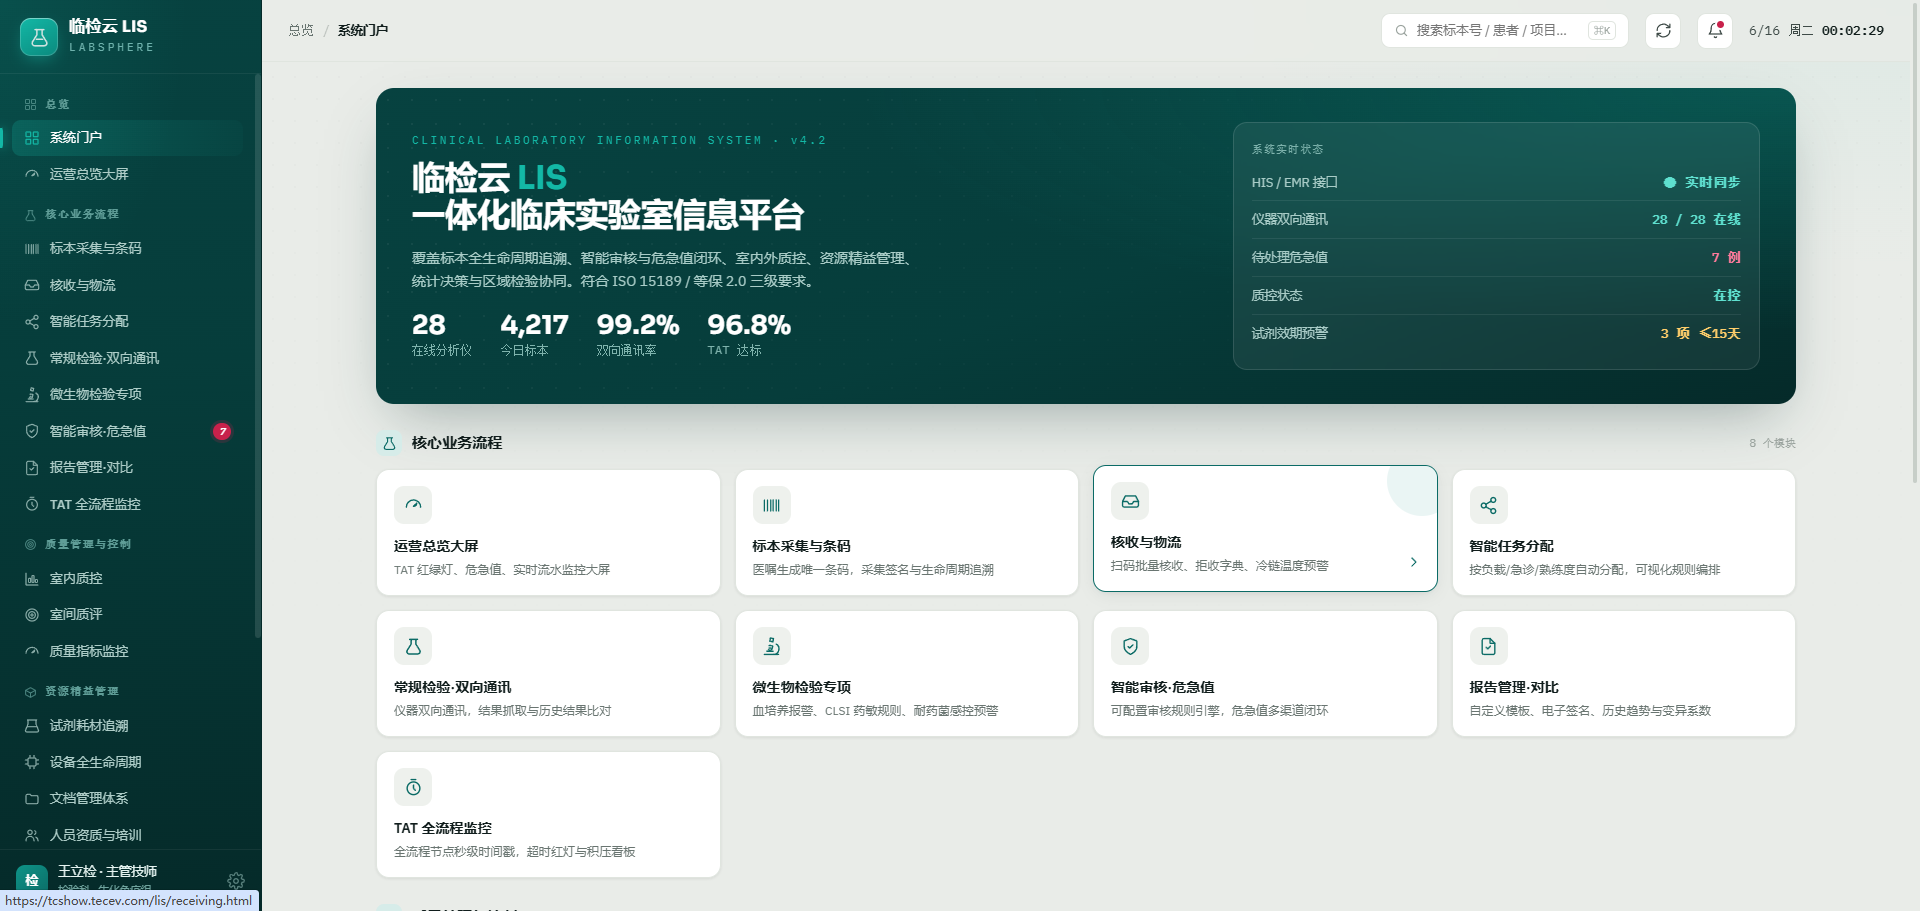Open 设备全生命周期 in sidebar
This screenshot has width=1920, height=911.
point(128,762)
